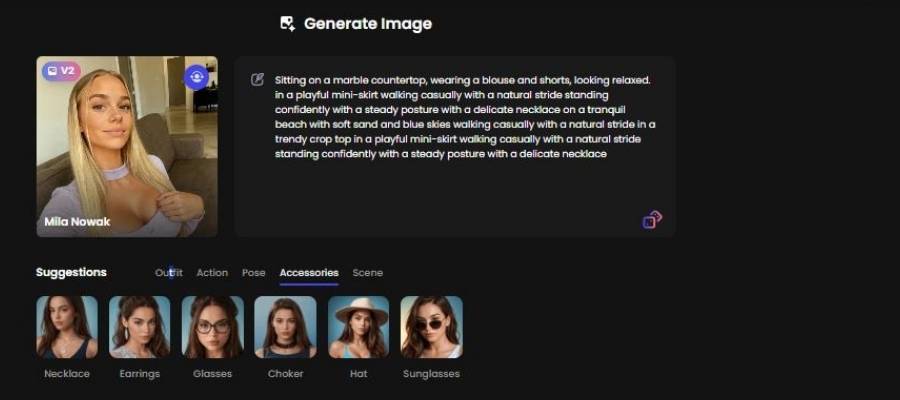This screenshot has width=900, height=400.
Task: Choose the Choker accessory thumbnail
Action: (x=285, y=327)
